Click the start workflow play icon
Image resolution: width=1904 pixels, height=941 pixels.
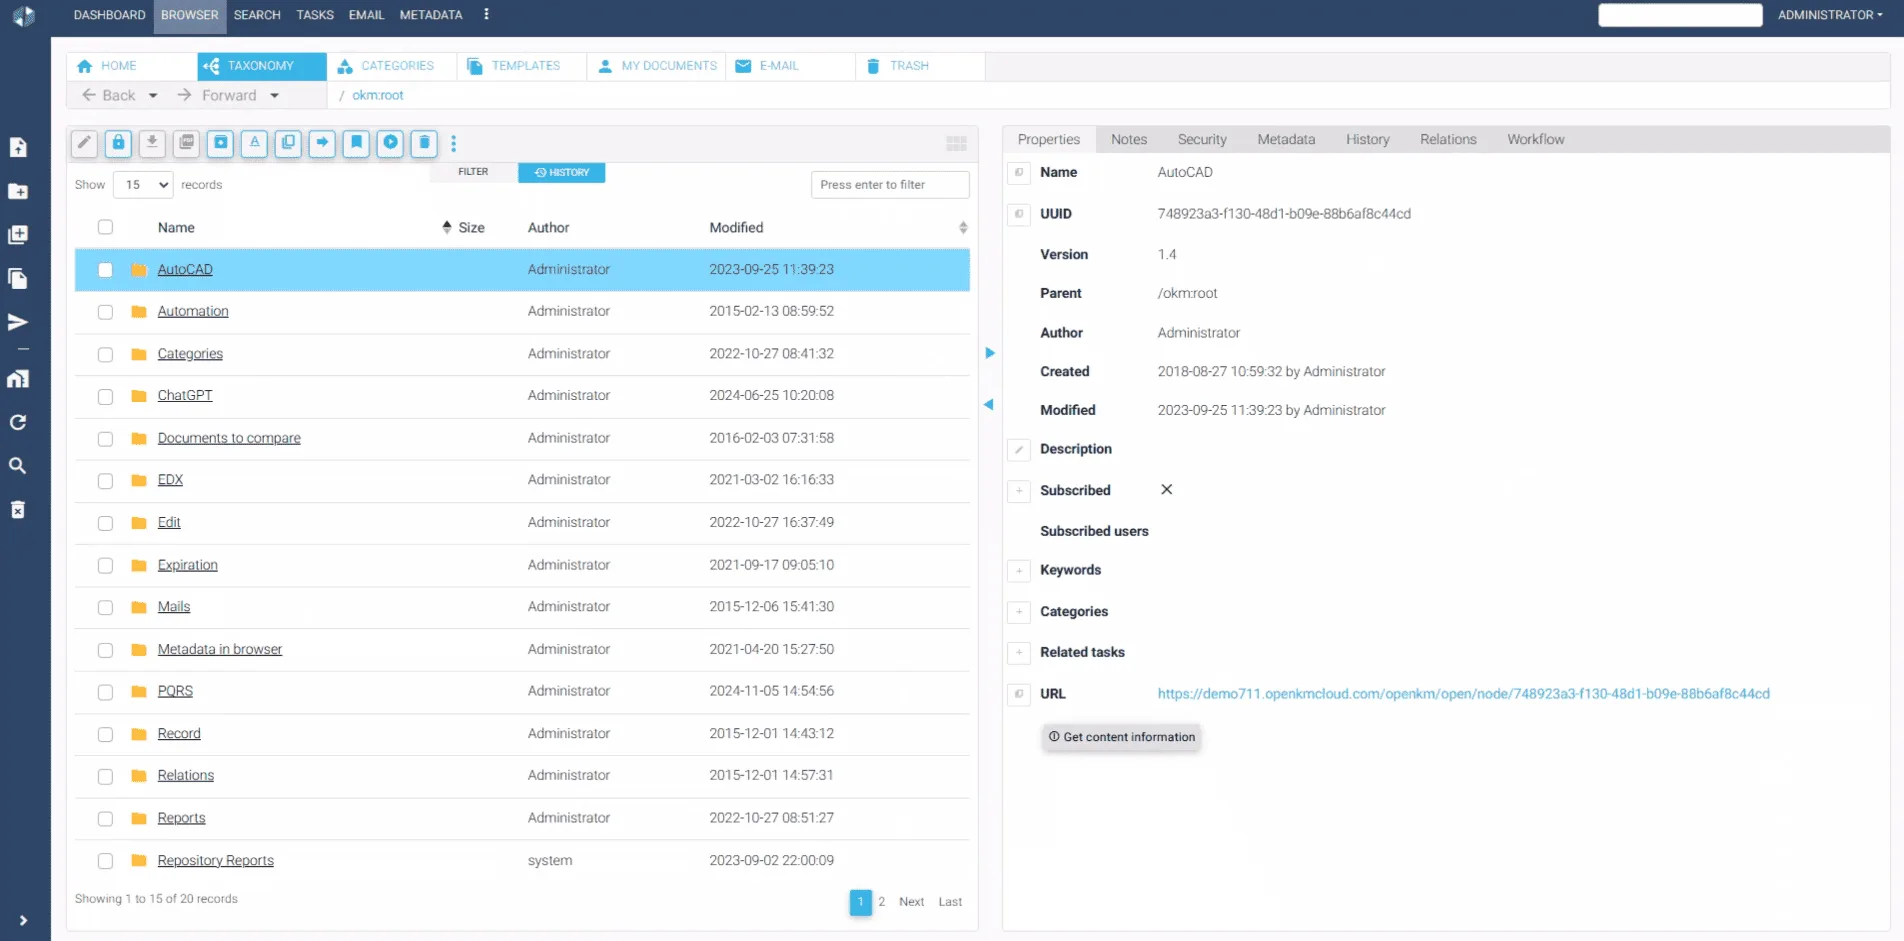pyautogui.click(x=390, y=143)
